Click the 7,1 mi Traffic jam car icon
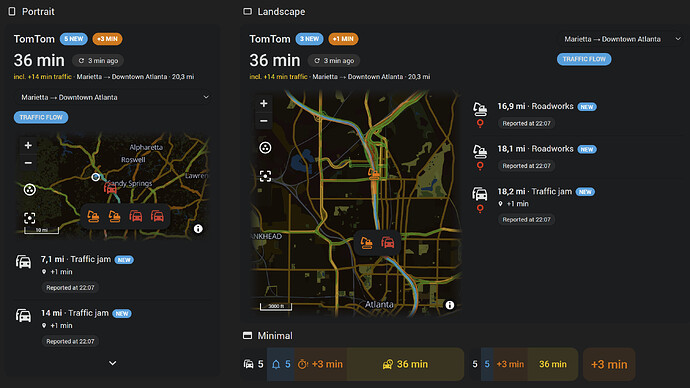This screenshot has height=388, width=690. point(23,262)
